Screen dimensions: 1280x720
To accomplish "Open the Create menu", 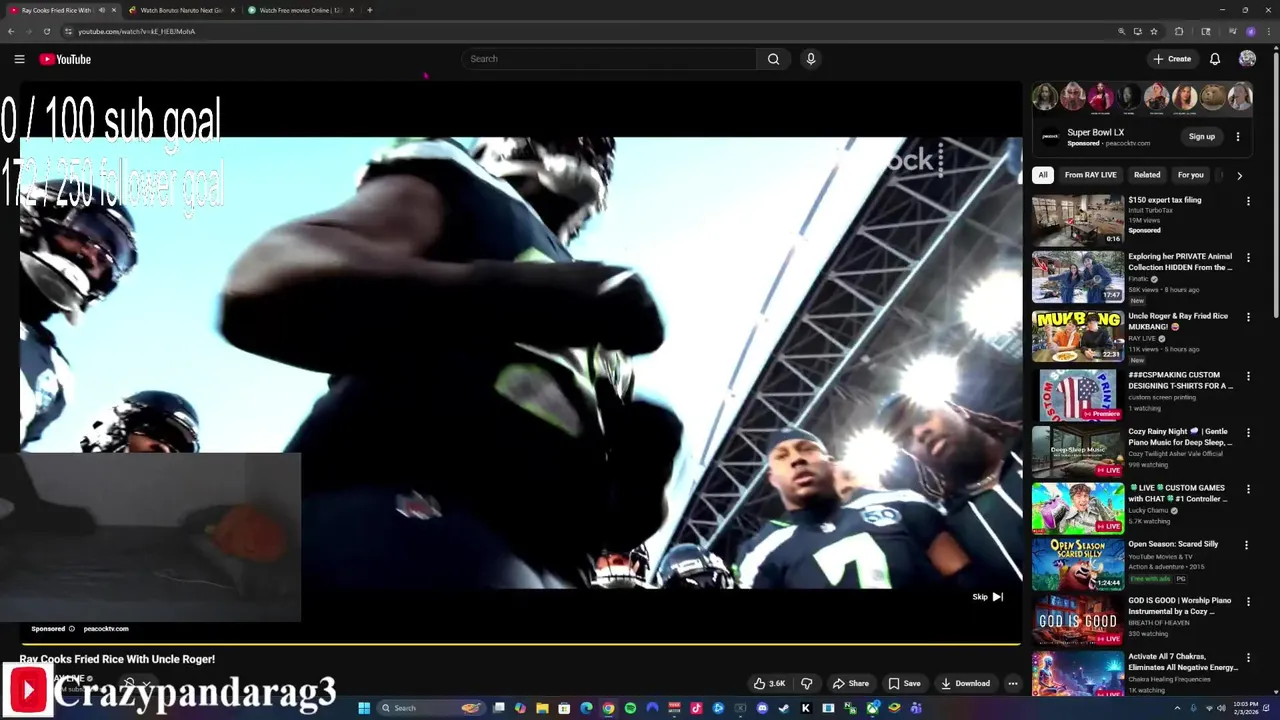I will [x=1172, y=59].
